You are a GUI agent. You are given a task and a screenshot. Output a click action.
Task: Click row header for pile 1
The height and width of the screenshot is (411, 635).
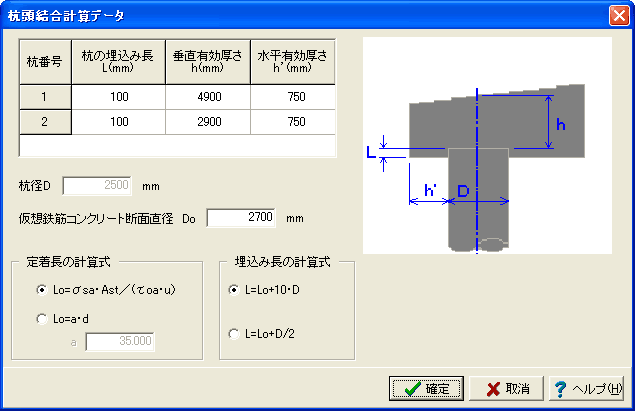[x=45, y=97]
